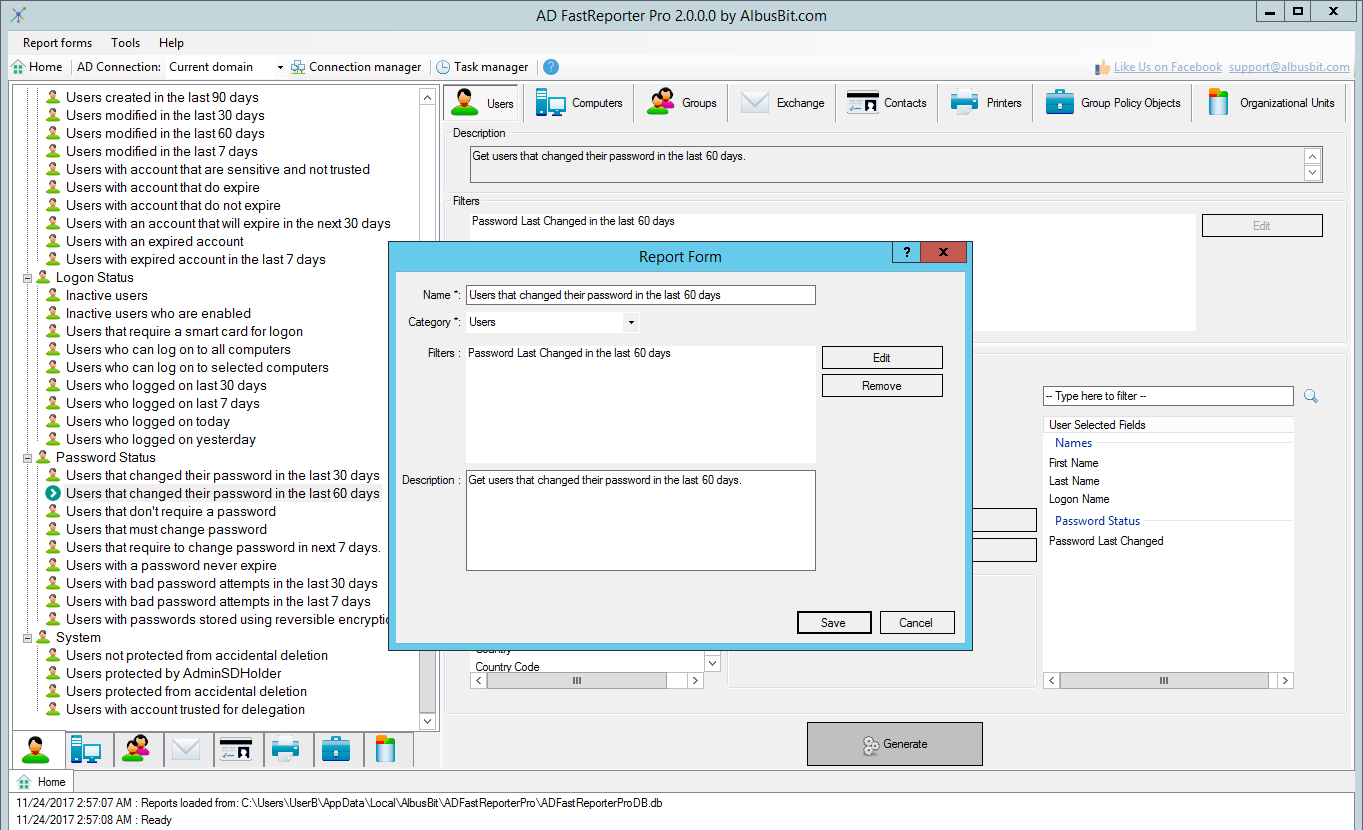Select the Printers icon tab under the report tree
The width and height of the screenshot is (1363, 830).
[x=286, y=749]
